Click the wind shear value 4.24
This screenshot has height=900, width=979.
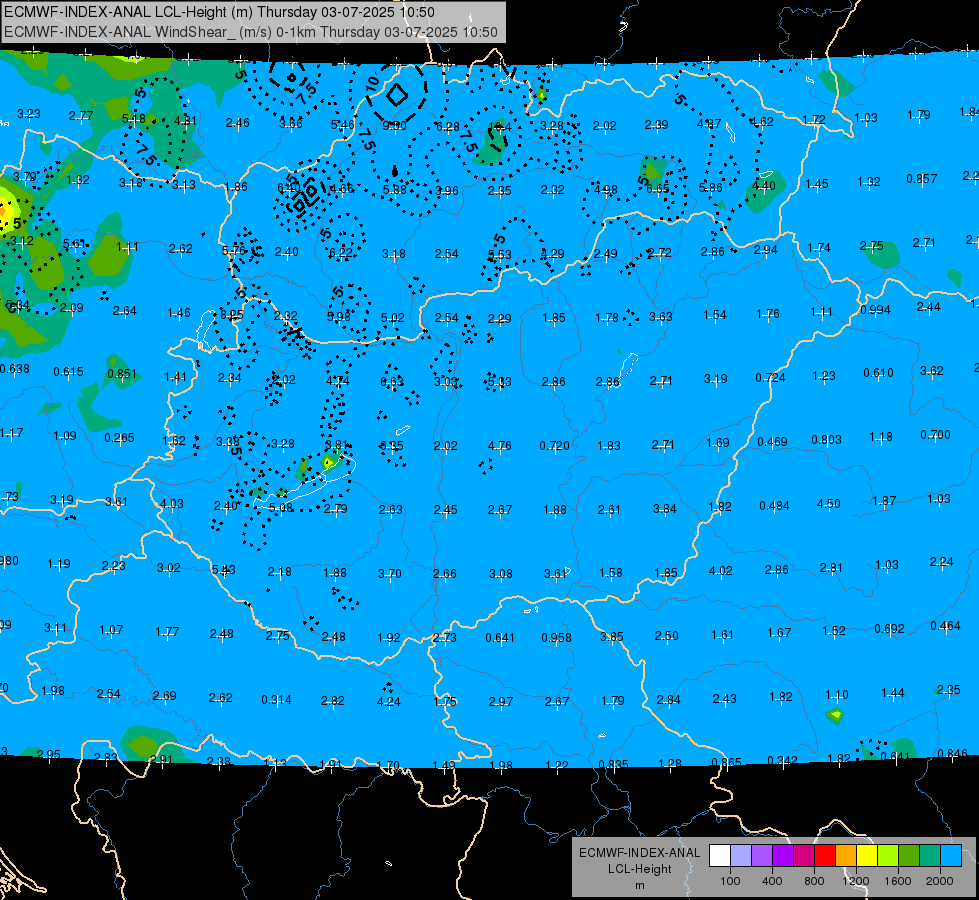(x=388, y=701)
